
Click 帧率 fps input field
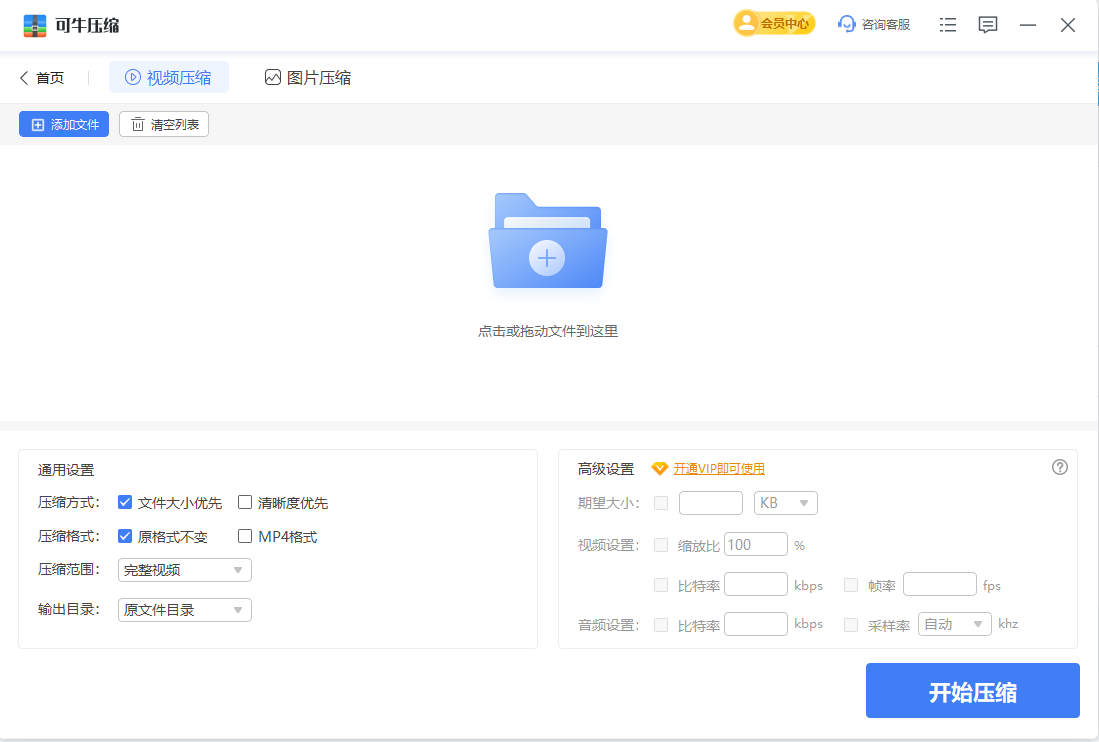click(x=940, y=584)
